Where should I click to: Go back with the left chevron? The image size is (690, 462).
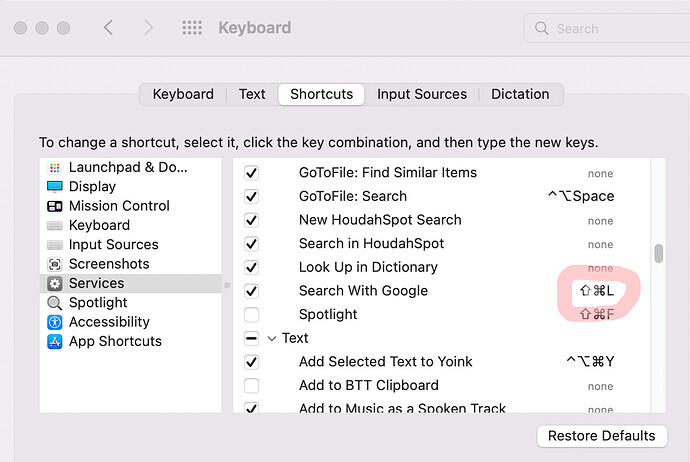[108, 28]
